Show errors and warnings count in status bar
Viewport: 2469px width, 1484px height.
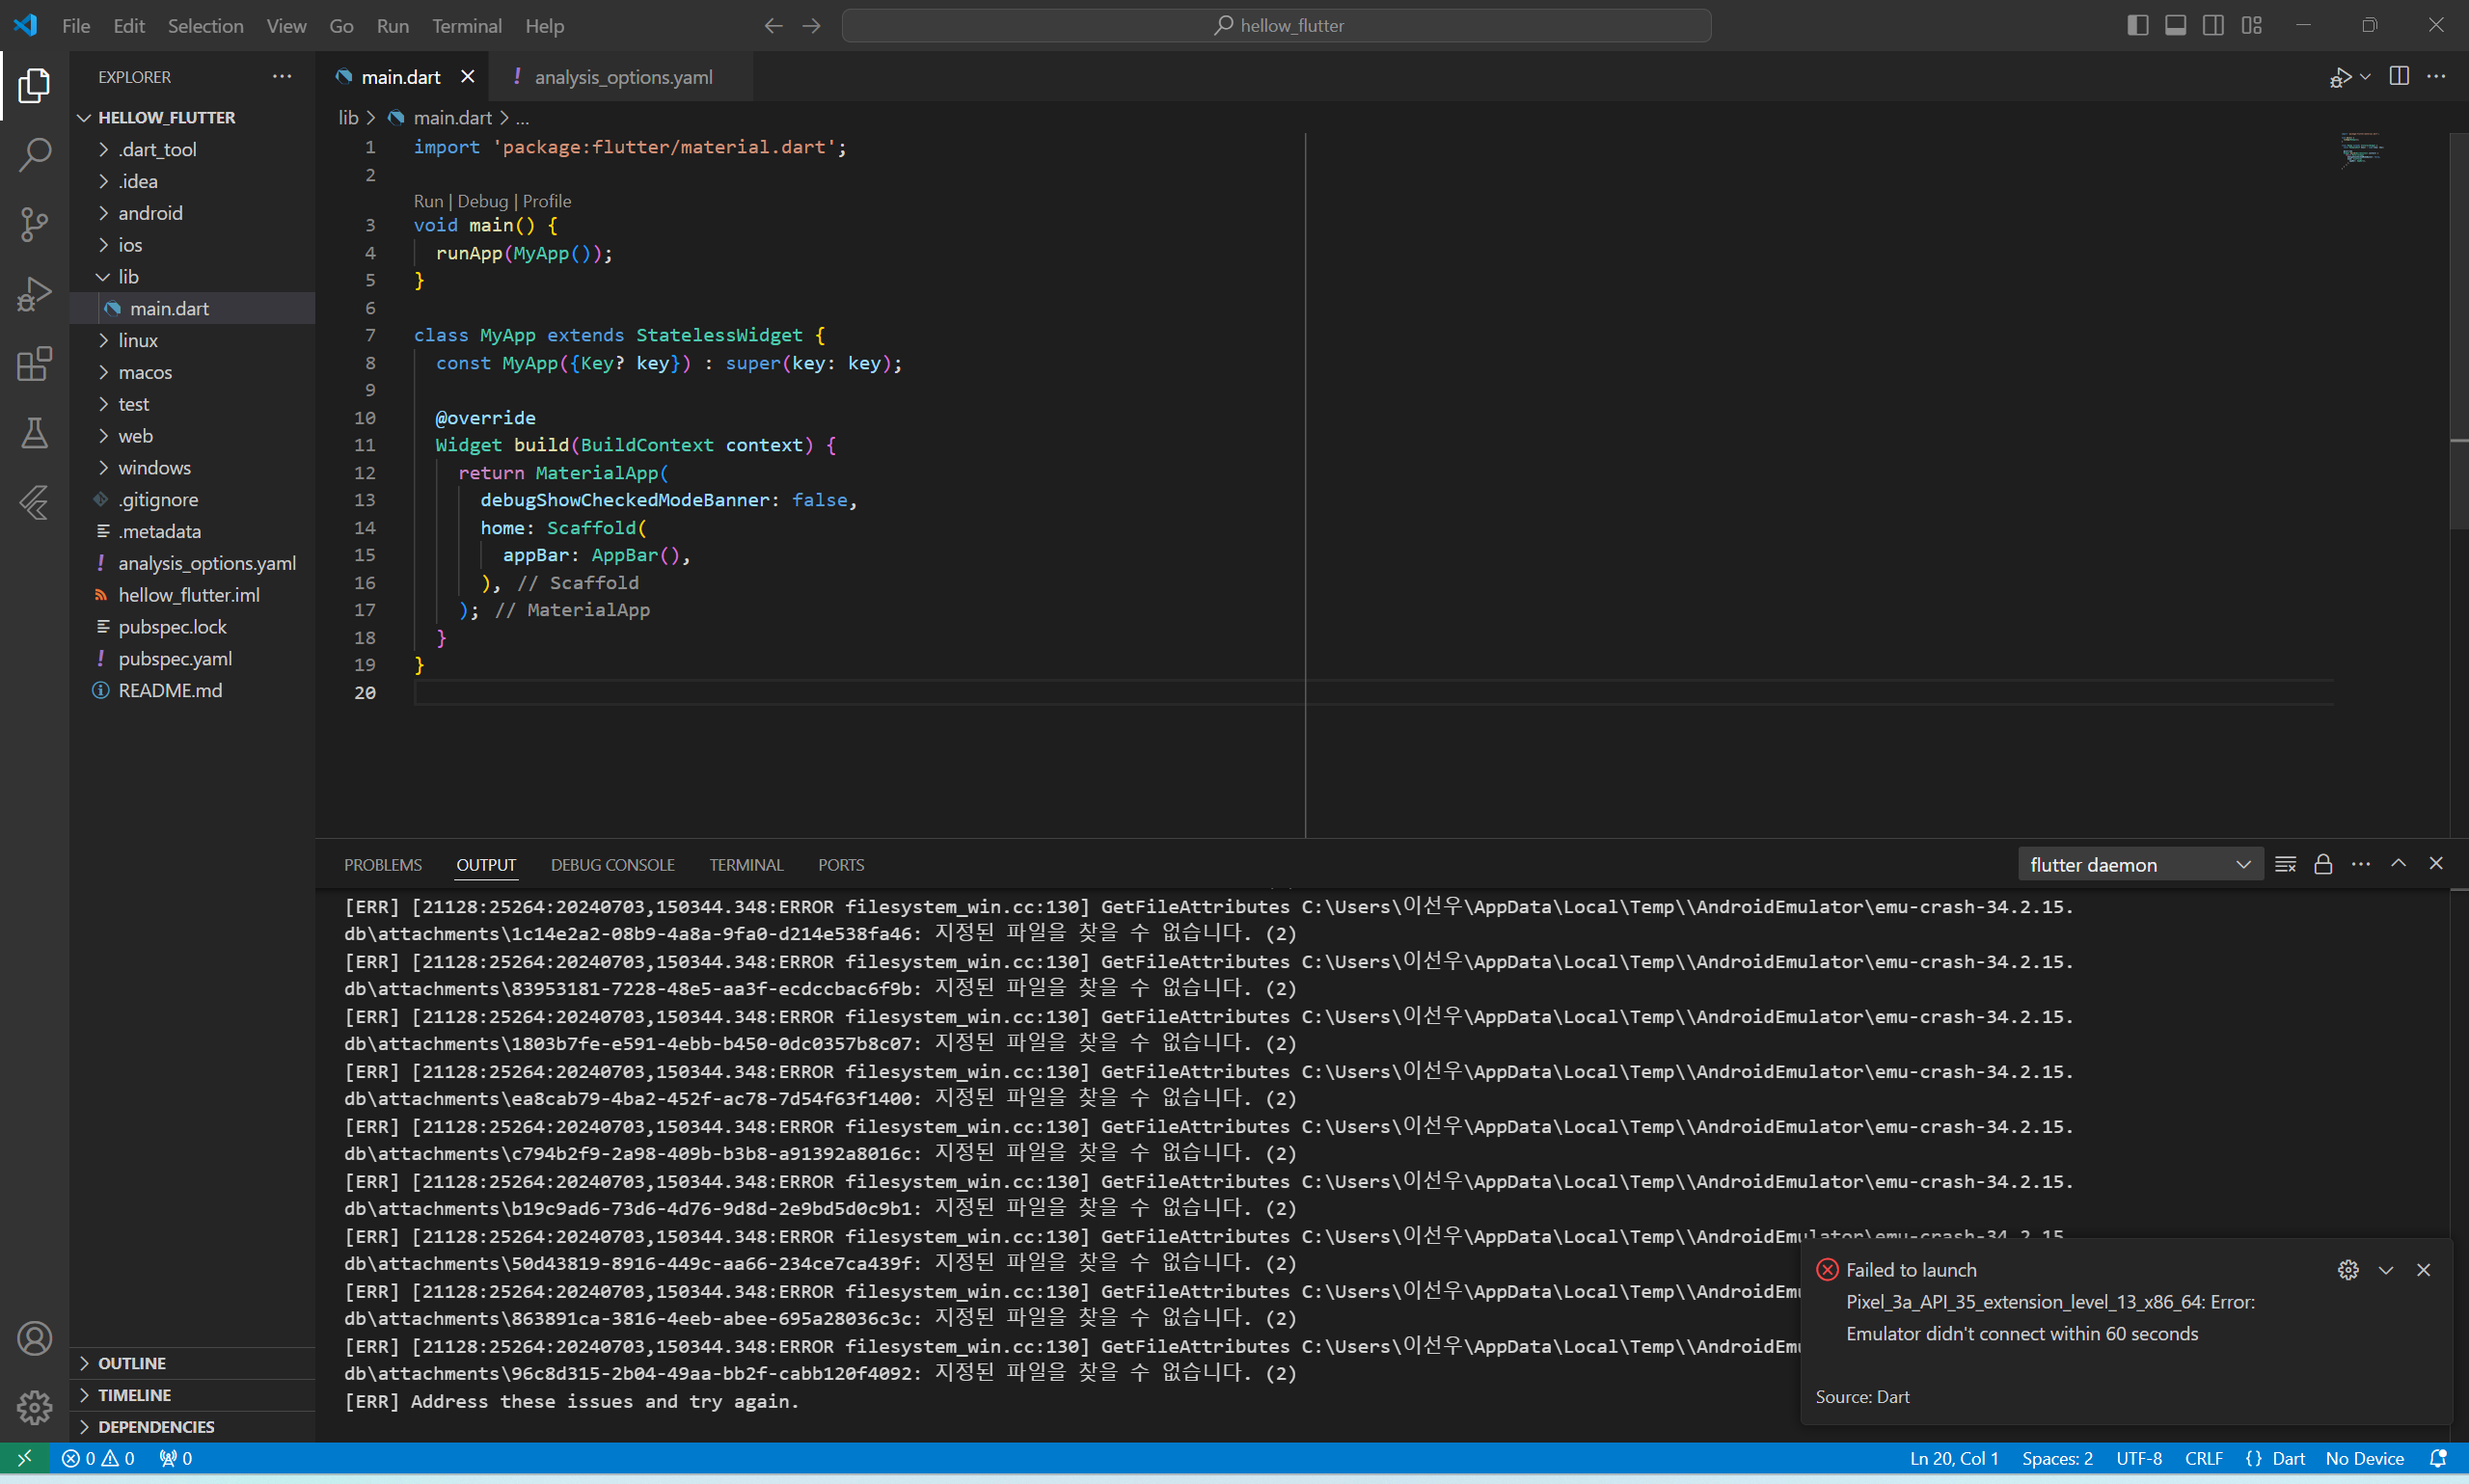click(98, 1459)
